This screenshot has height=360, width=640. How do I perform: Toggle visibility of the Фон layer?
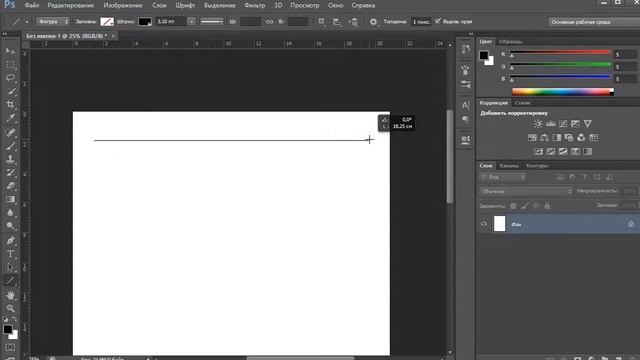pos(484,224)
